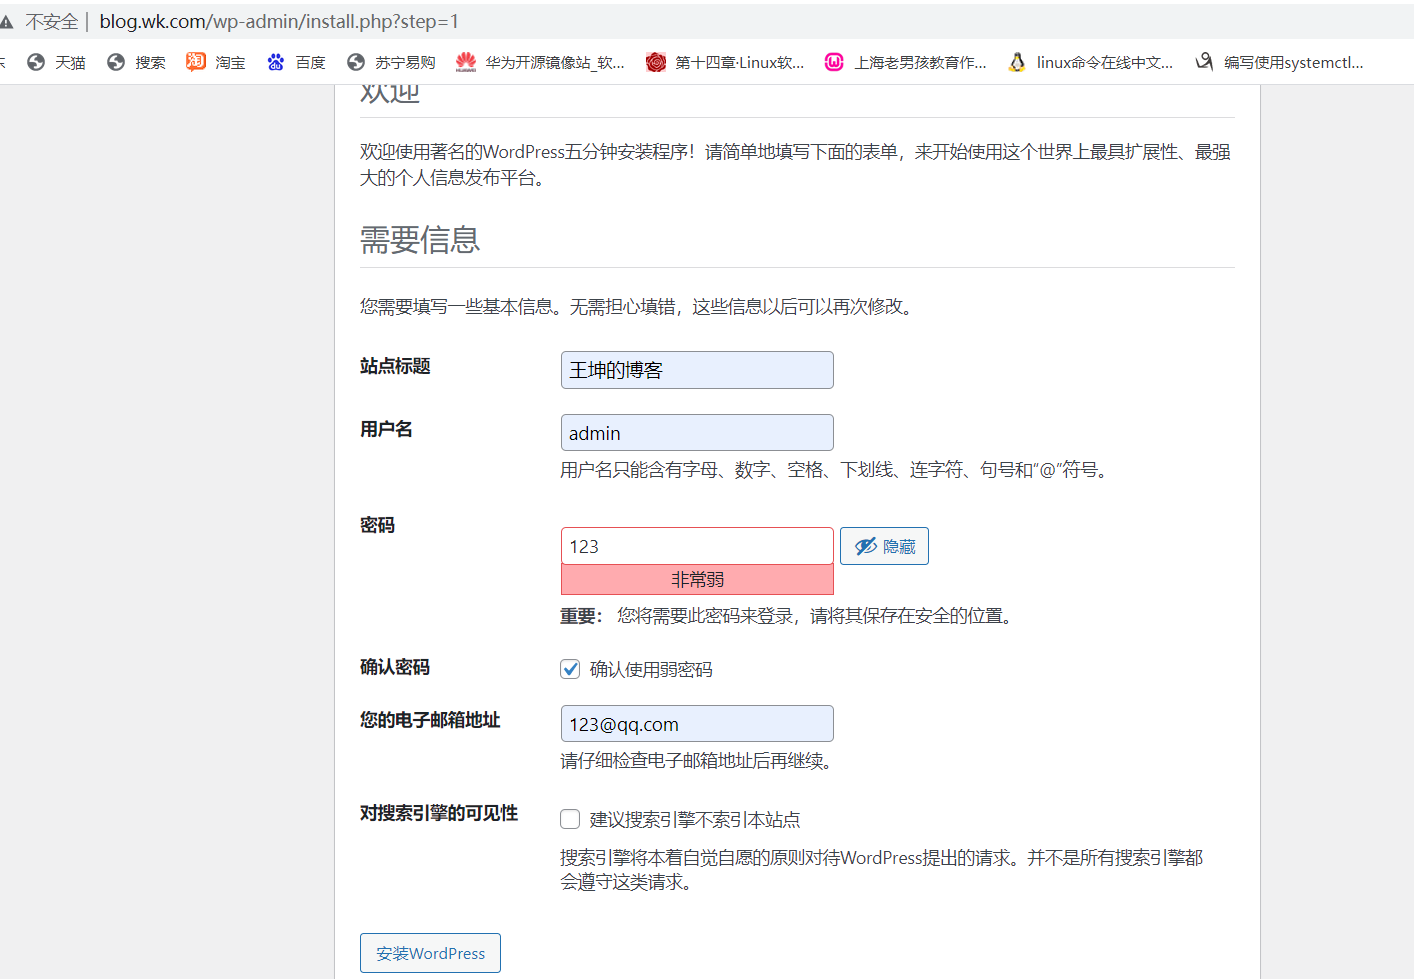Screen dimensions: 1414x979
Task: Click the 您的电子邮箱地址 label
Action: (x=430, y=720)
